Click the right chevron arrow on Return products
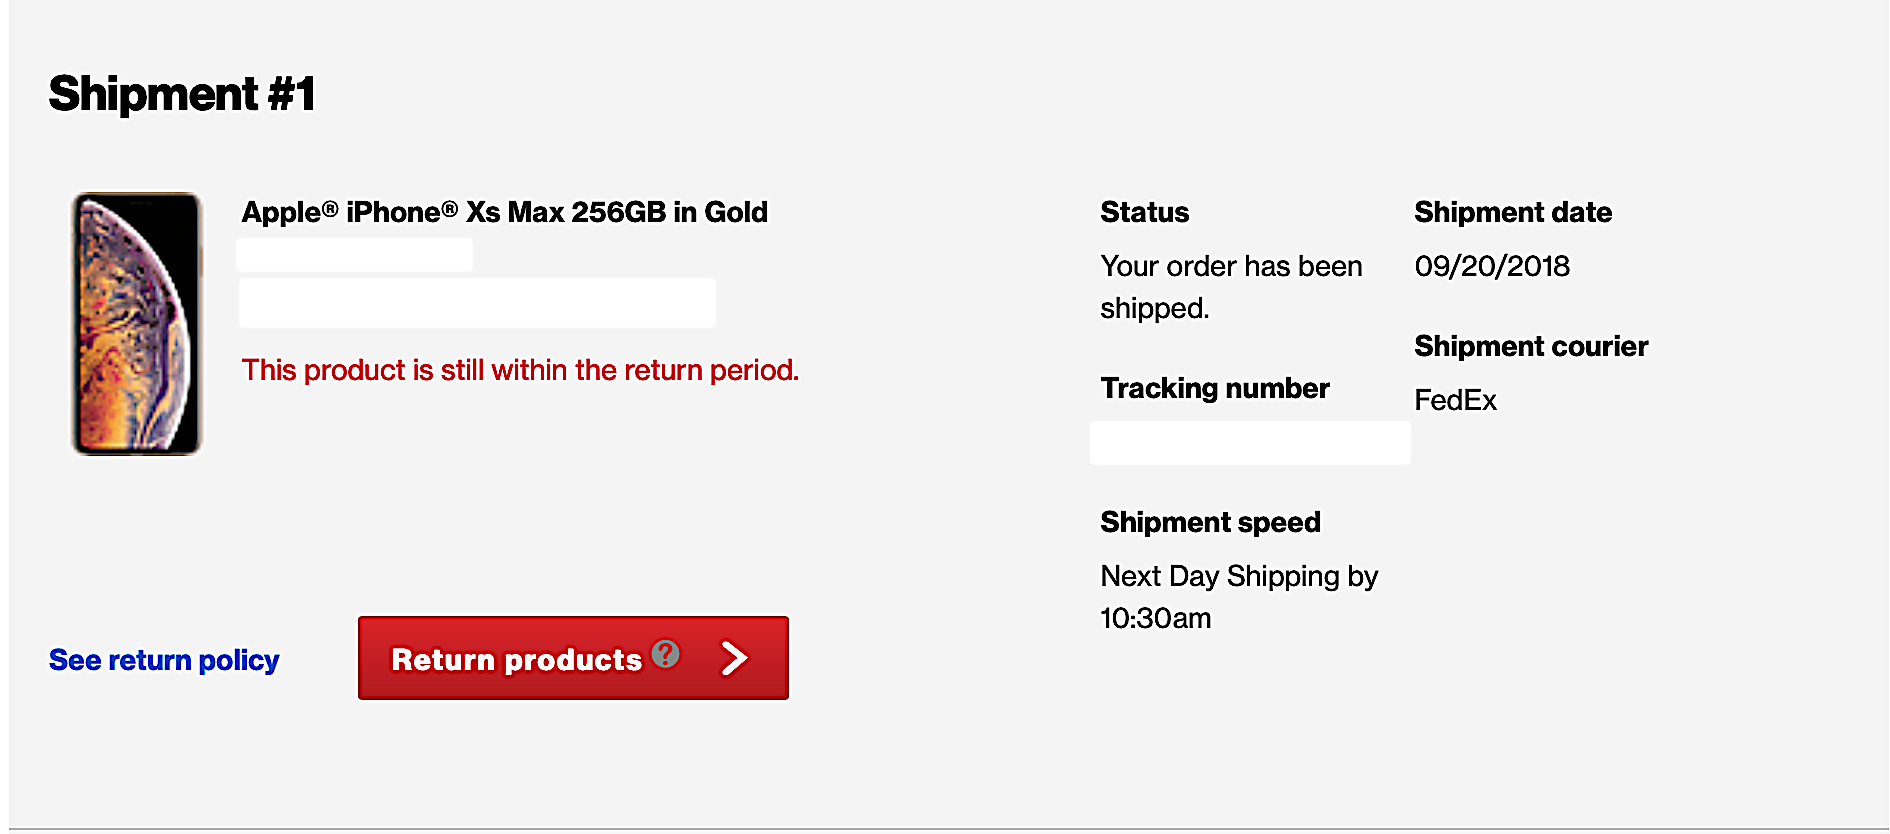1890x834 pixels. click(x=735, y=658)
